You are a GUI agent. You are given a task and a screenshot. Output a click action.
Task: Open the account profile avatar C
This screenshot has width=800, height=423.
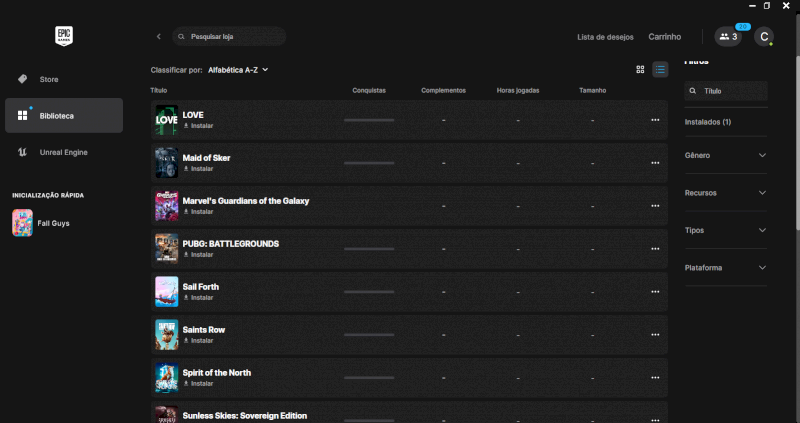(x=764, y=37)
